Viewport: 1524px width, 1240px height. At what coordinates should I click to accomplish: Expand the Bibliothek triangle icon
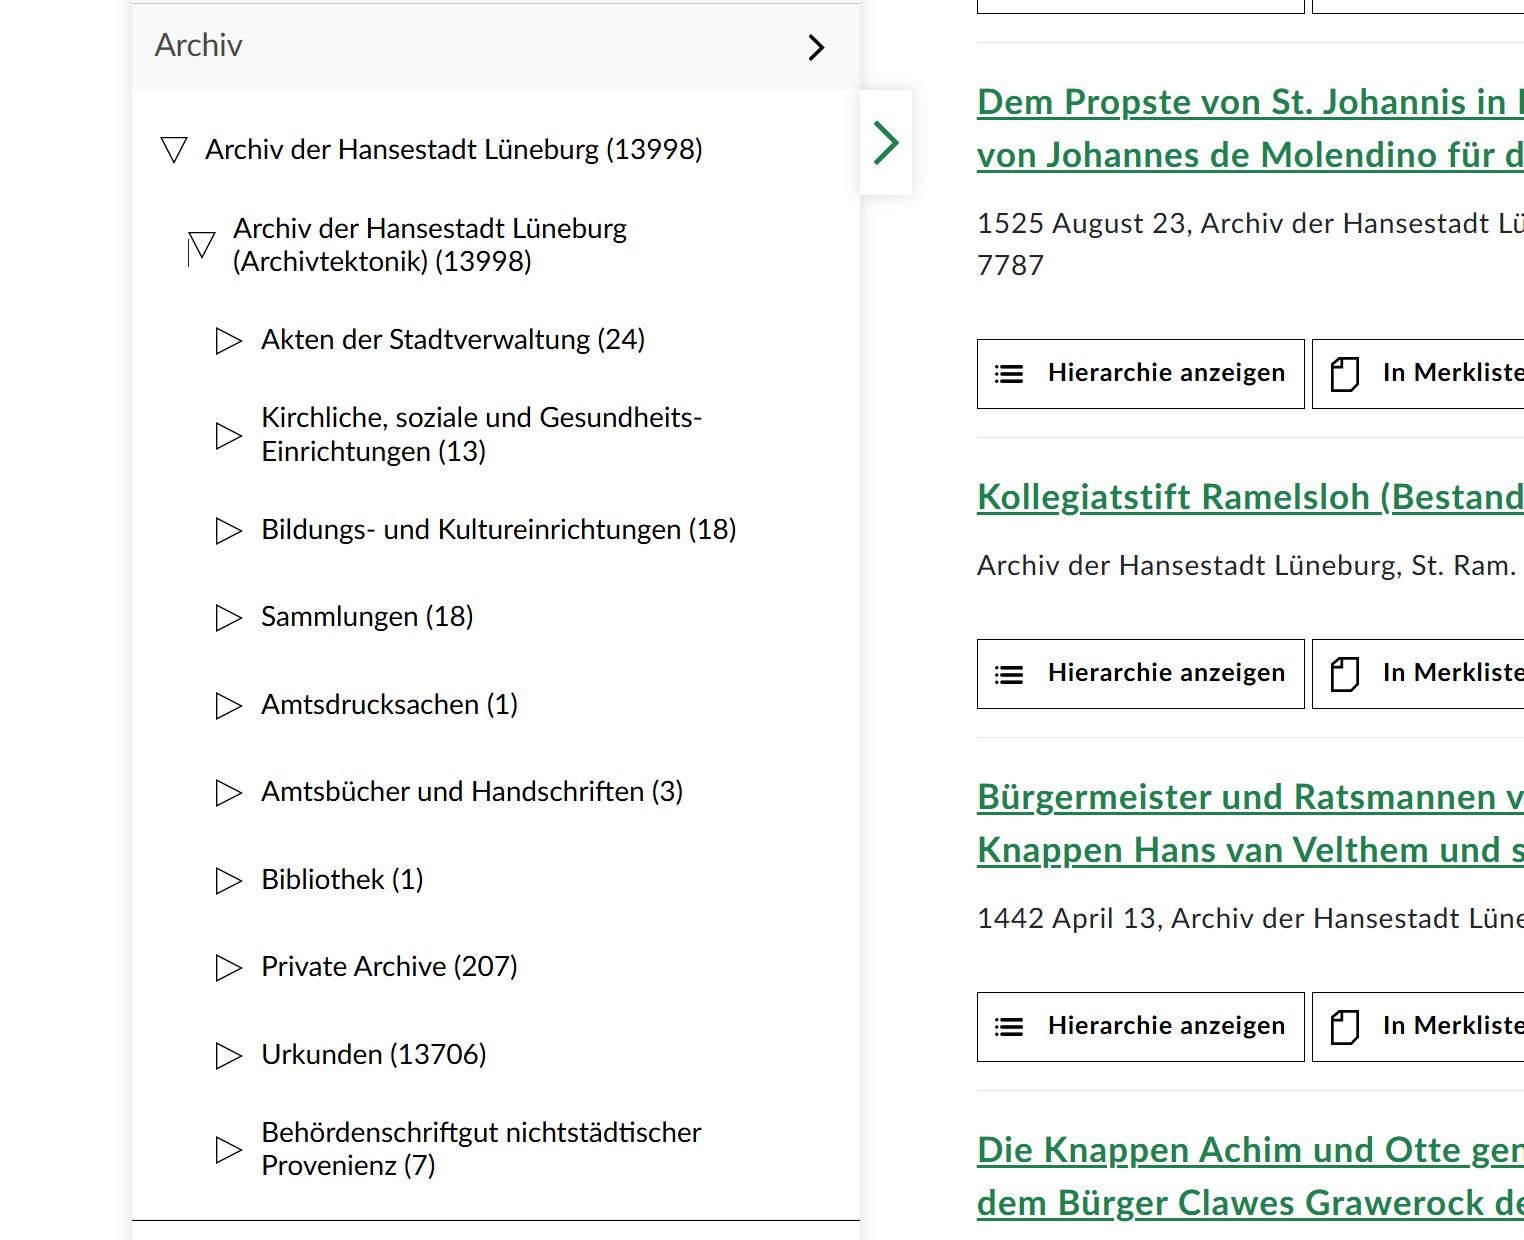228,881
